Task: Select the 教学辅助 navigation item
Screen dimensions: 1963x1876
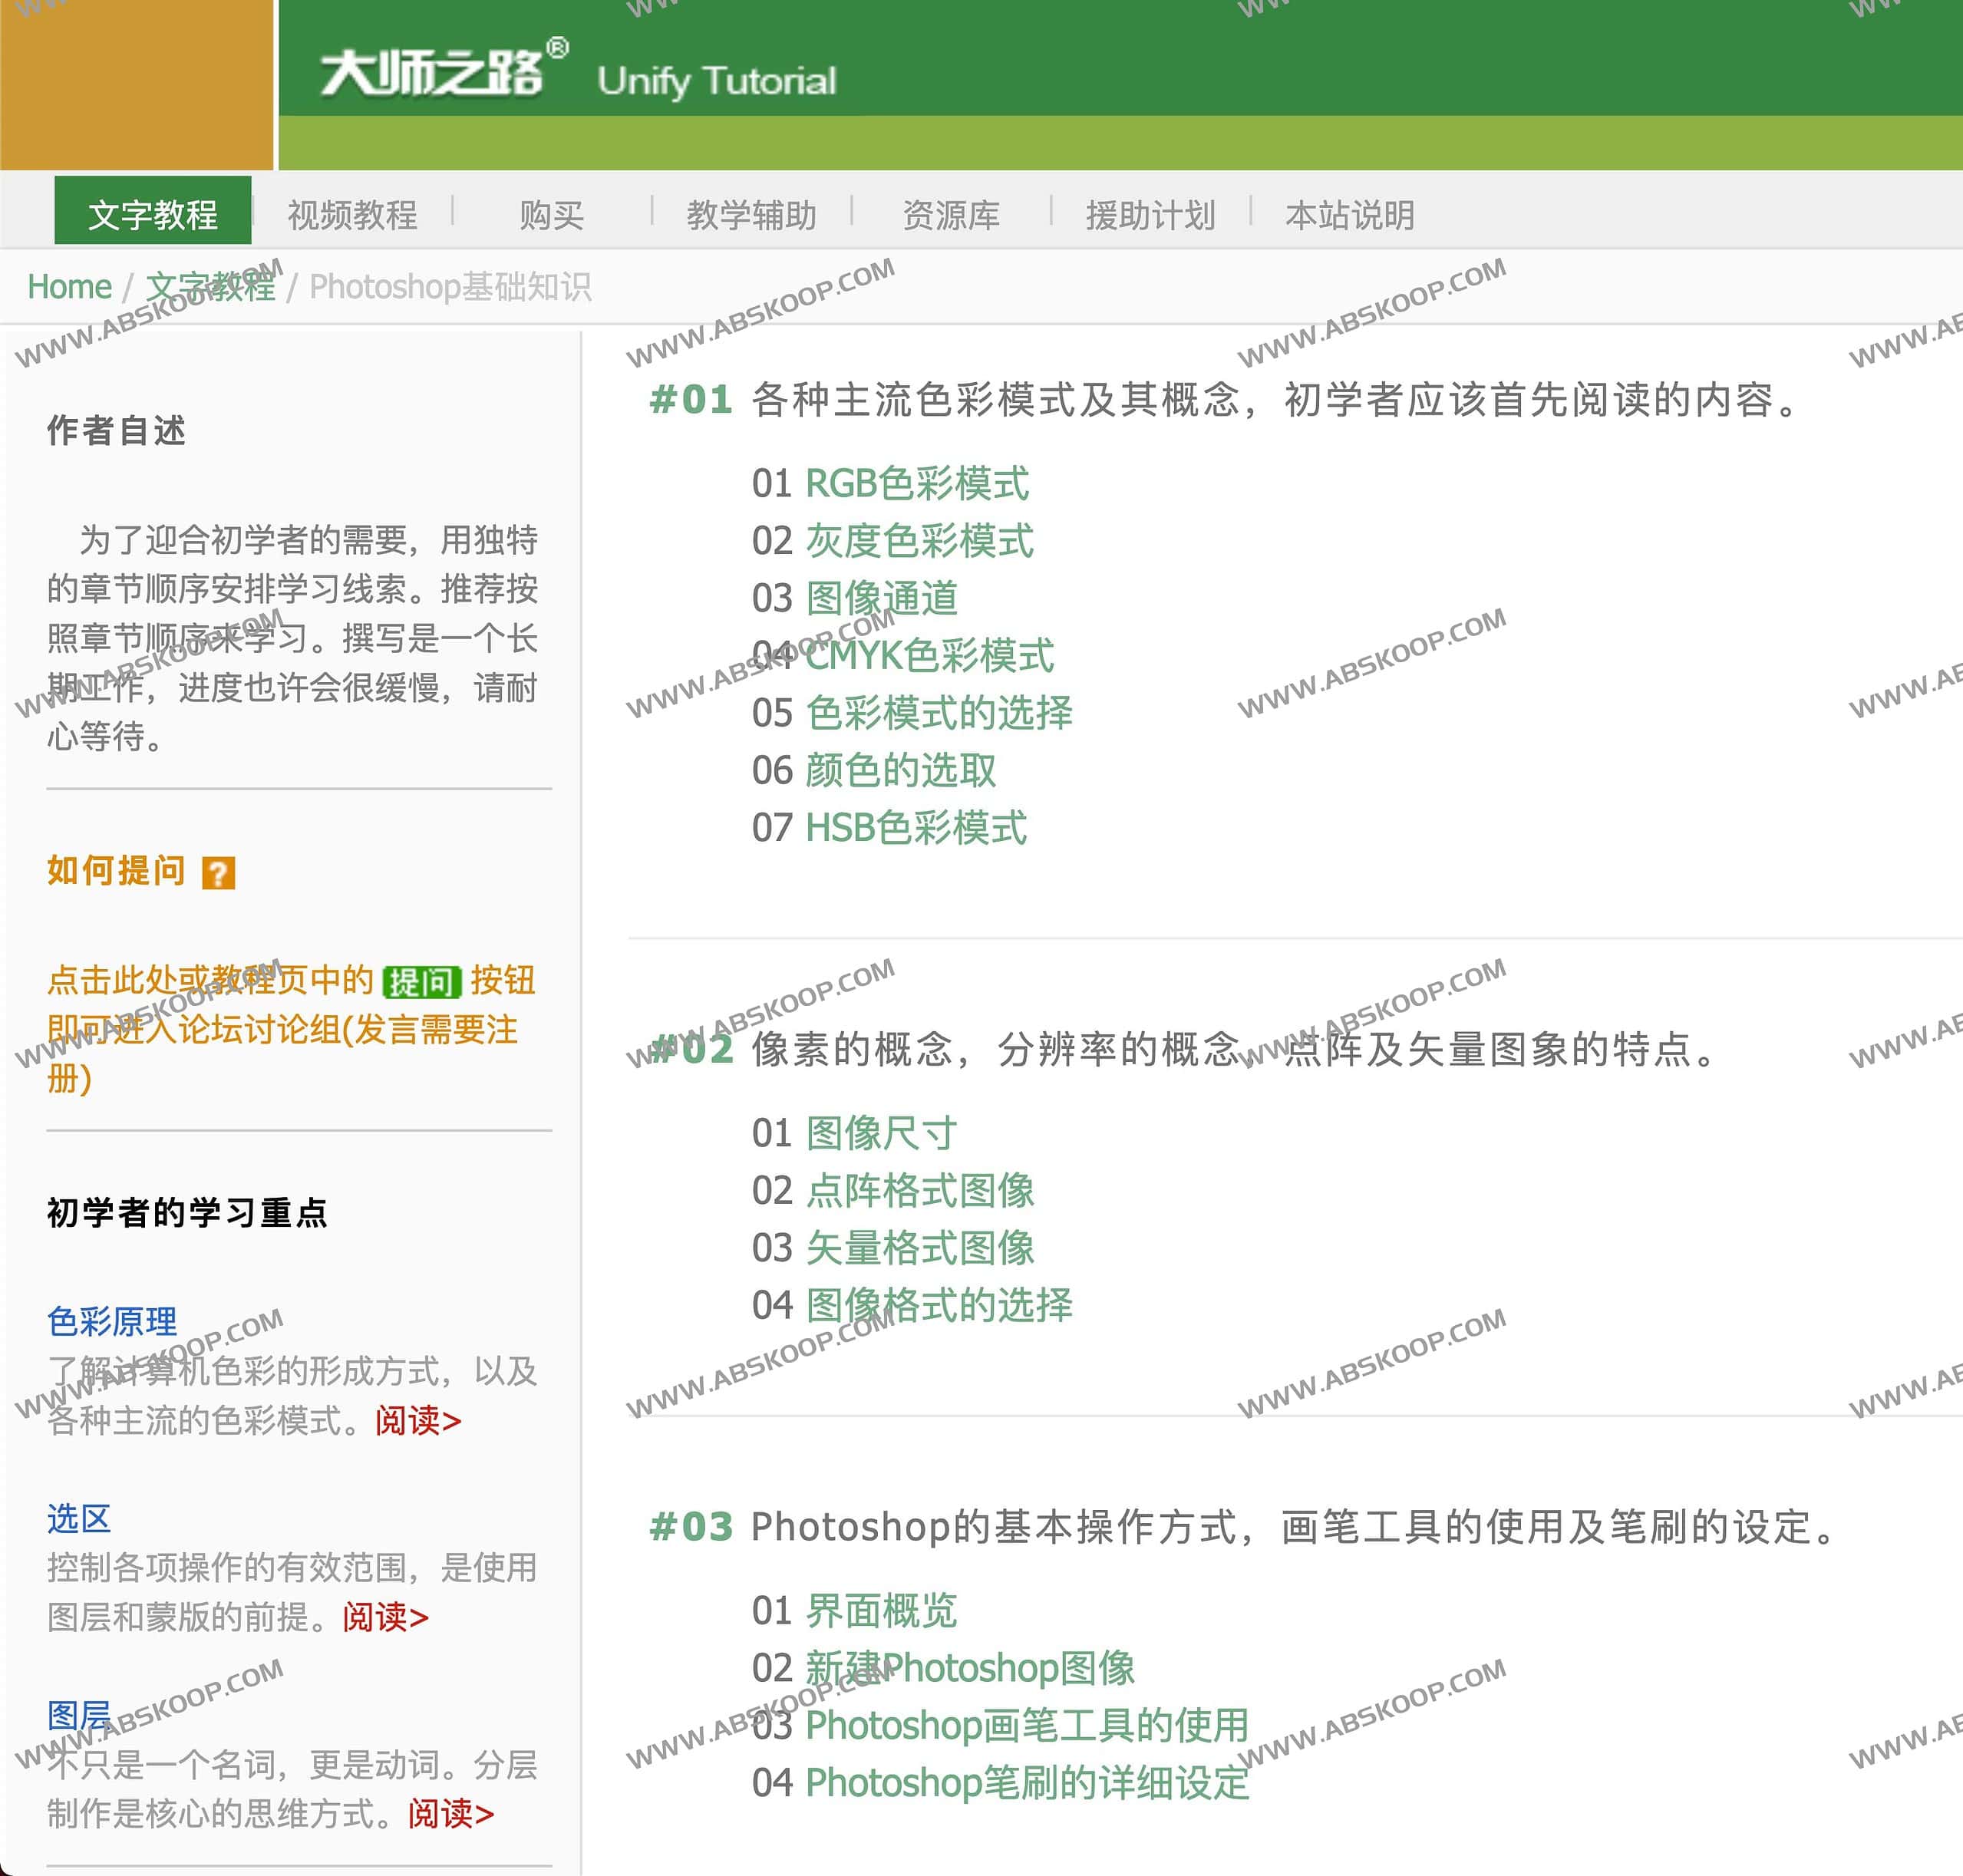Action: coord(751,213)
